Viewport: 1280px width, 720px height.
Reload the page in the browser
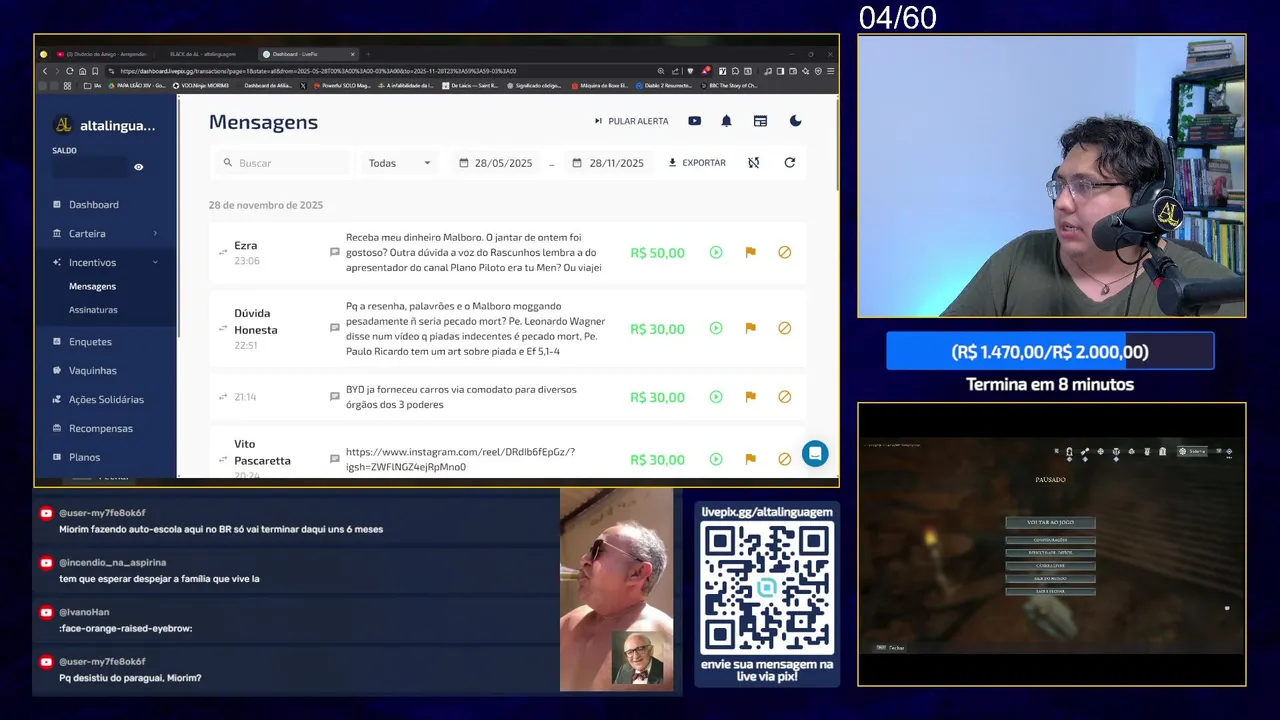(x=70, y=71)
